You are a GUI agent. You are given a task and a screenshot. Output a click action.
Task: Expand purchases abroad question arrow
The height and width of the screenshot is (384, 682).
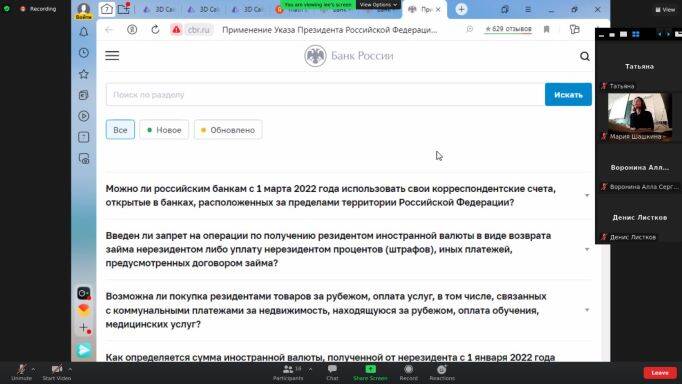pyautogui.click(x=587, y=310)
